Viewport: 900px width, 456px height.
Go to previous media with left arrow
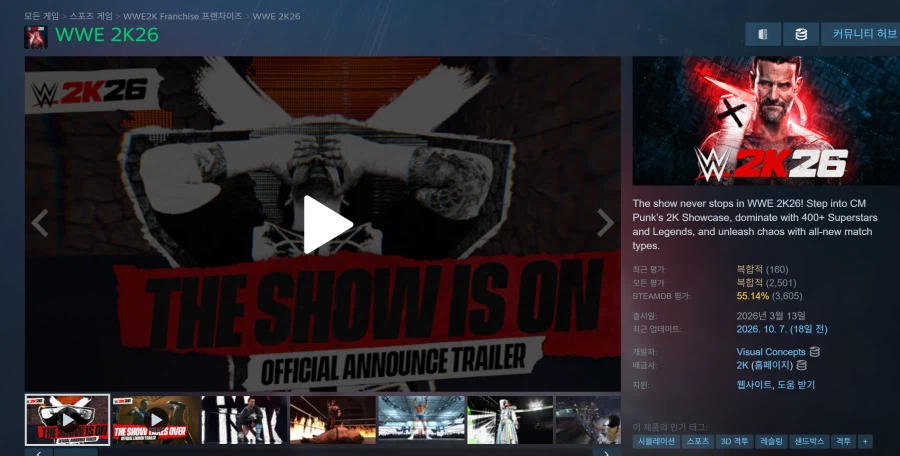pos(40,223)
